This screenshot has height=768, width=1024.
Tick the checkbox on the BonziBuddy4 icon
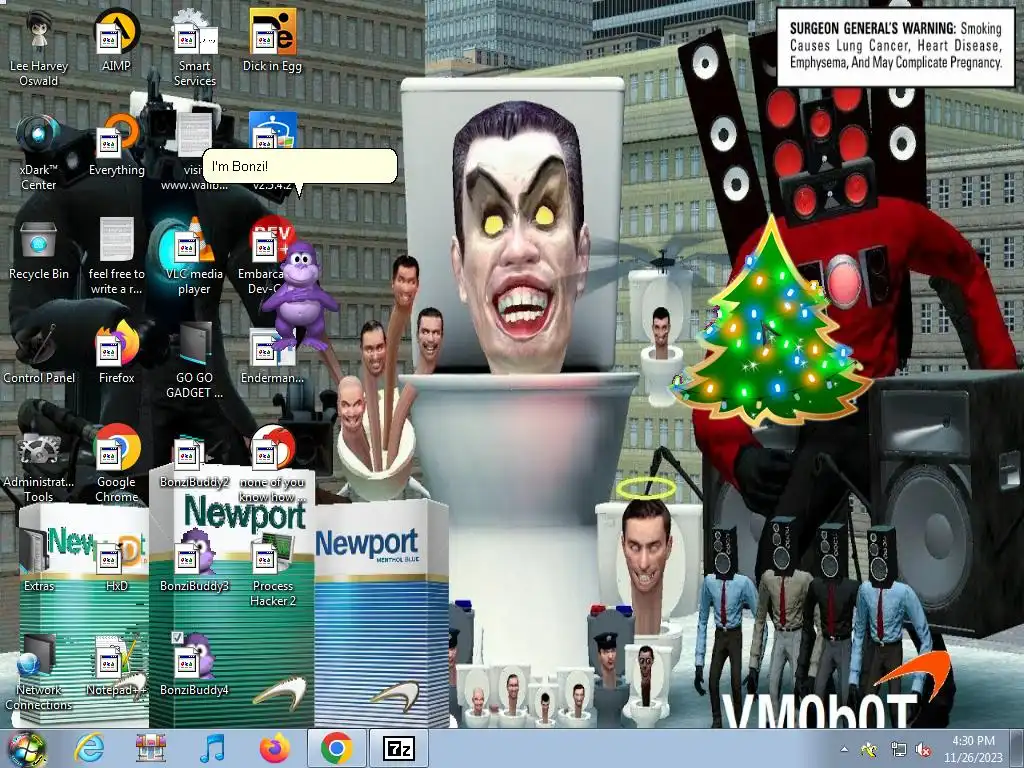(176, 637)
